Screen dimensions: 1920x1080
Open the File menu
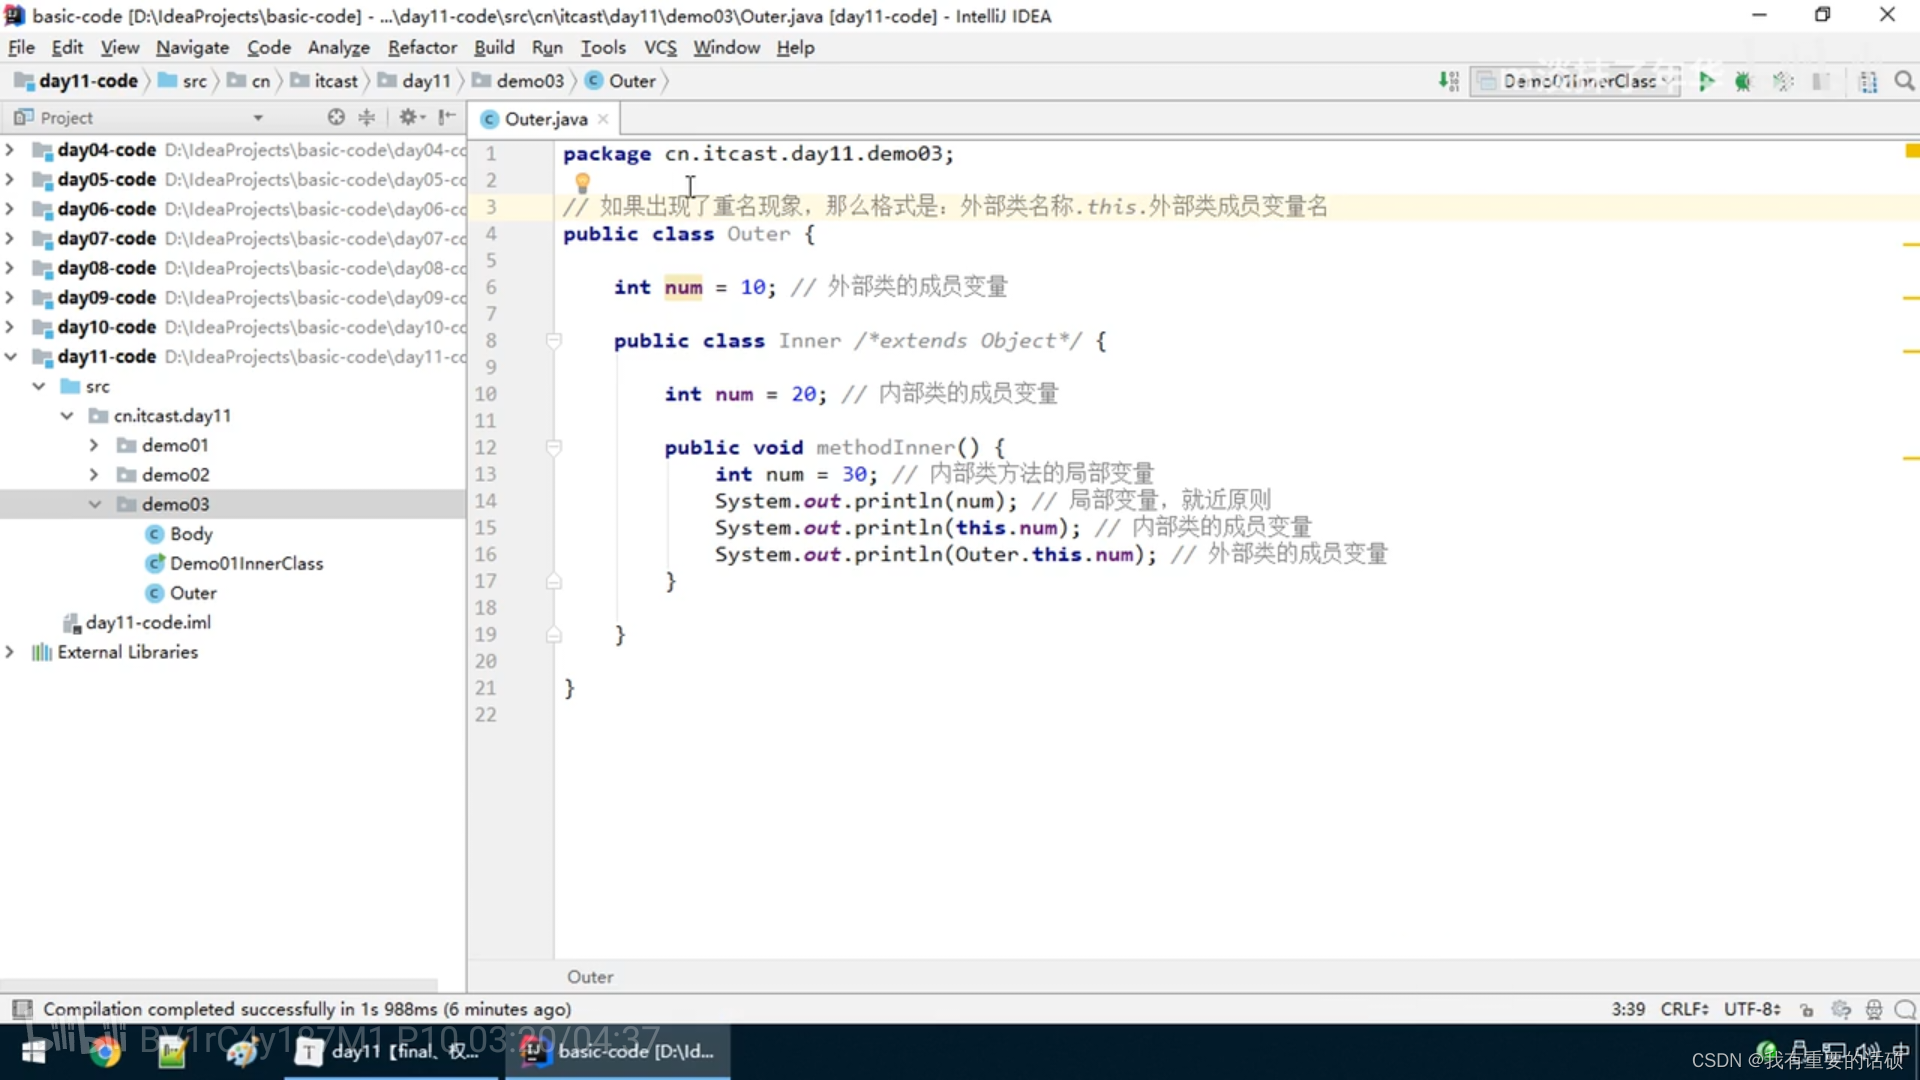[21, 47]
